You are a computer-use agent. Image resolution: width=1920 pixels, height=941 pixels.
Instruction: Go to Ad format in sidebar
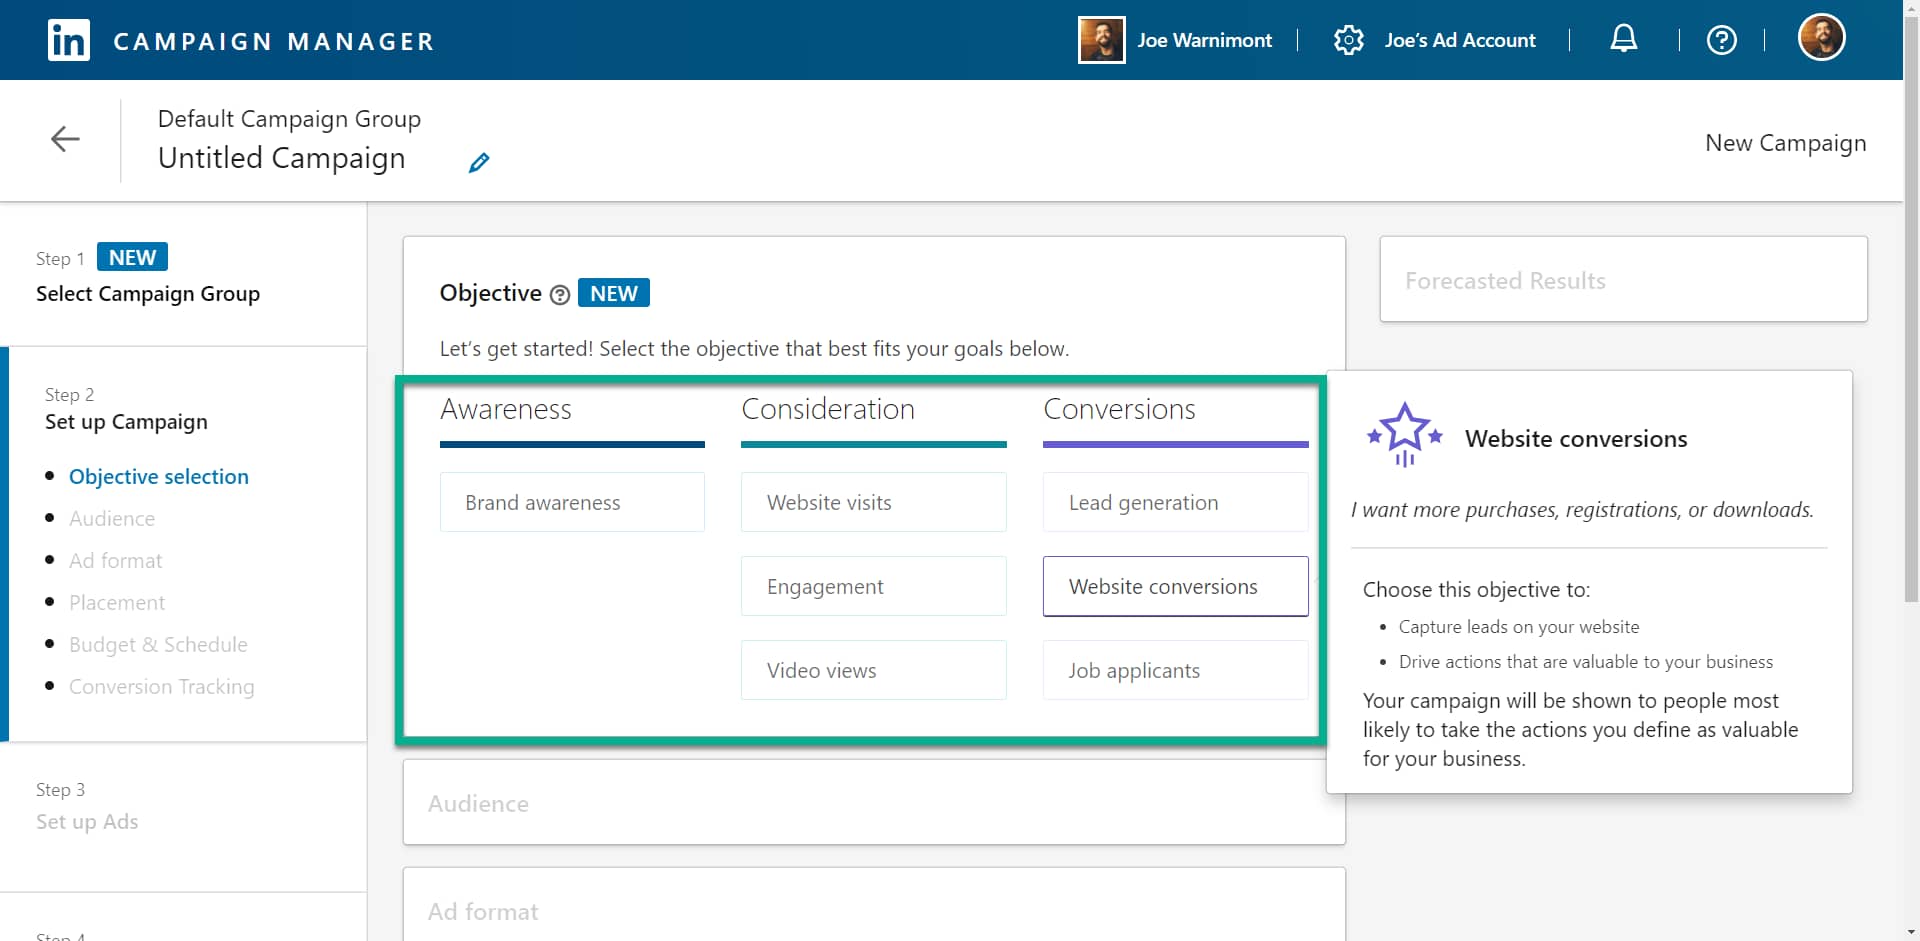tap(116, 561)
